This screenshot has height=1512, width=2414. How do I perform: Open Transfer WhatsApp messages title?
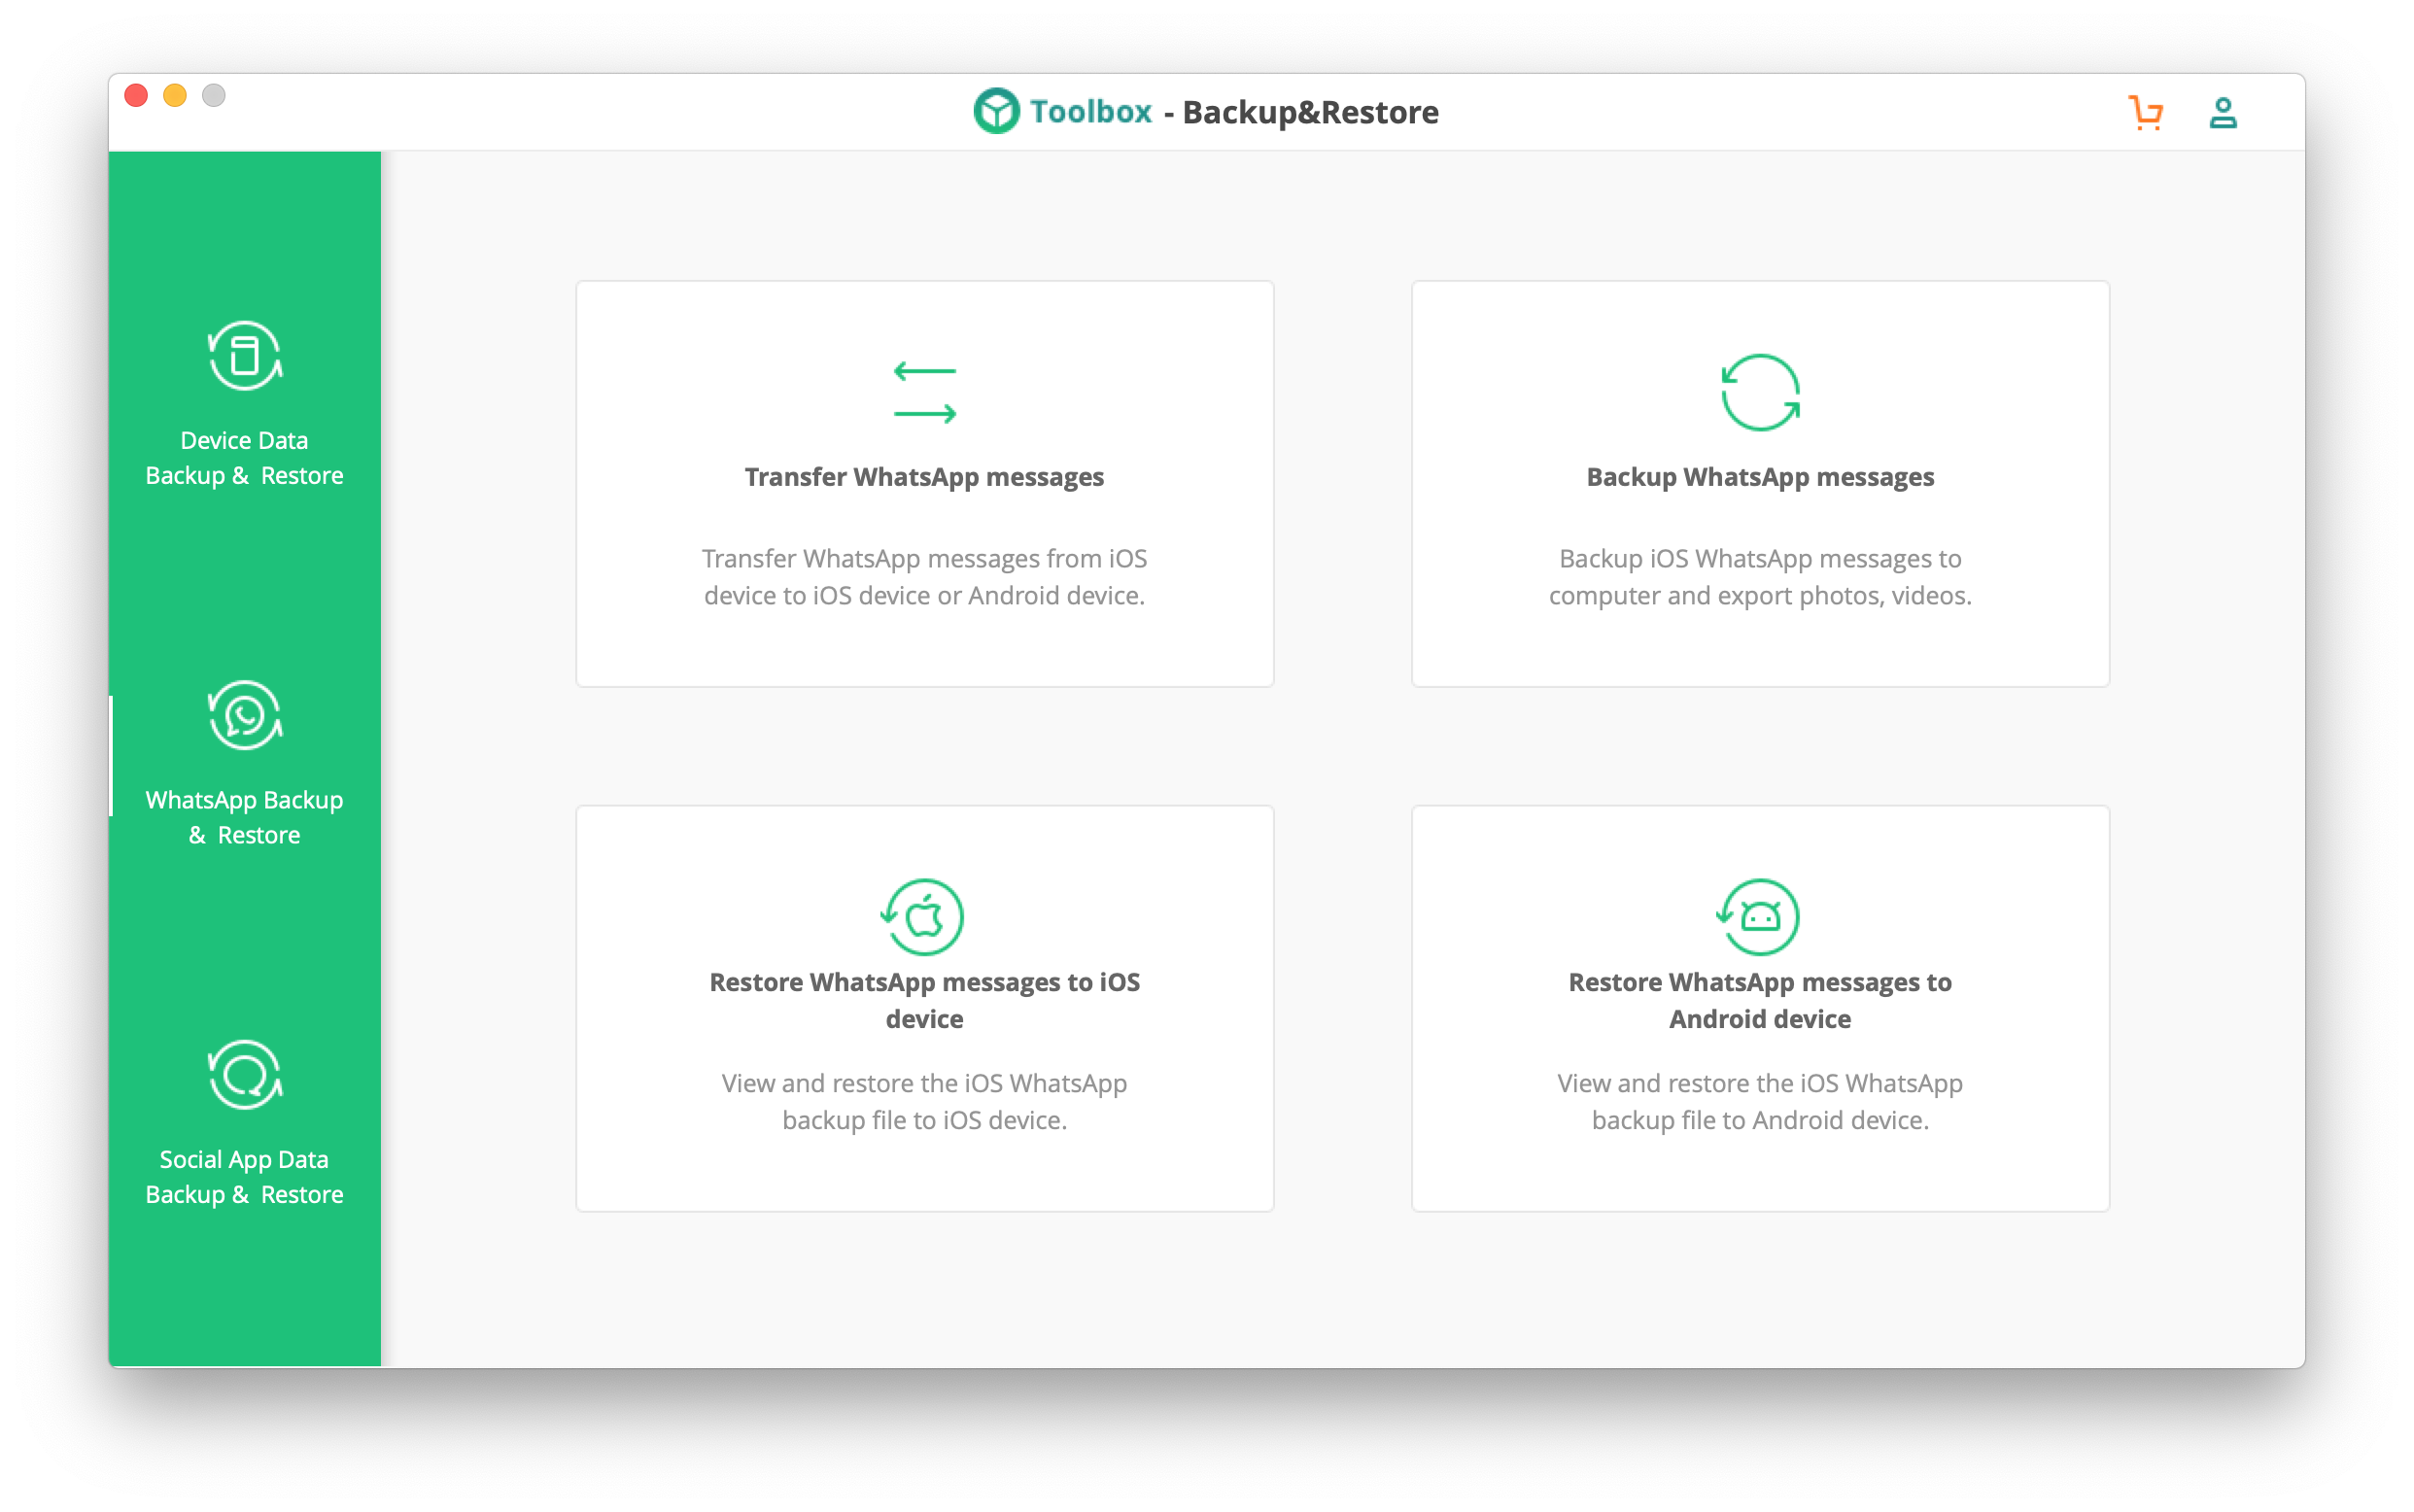[x=924, y=477]
